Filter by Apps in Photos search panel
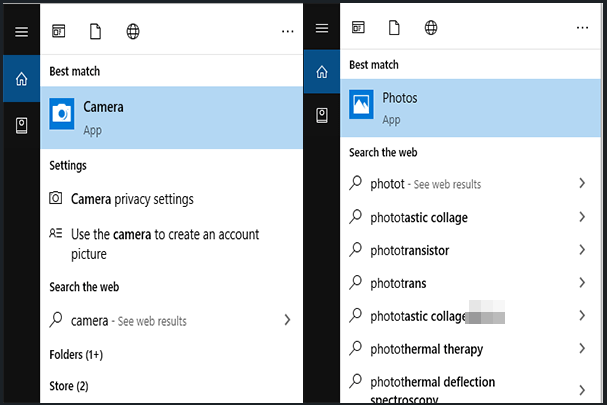Image resolution: width=607 pixels, height=405 pixels. [x=358, y=27]
